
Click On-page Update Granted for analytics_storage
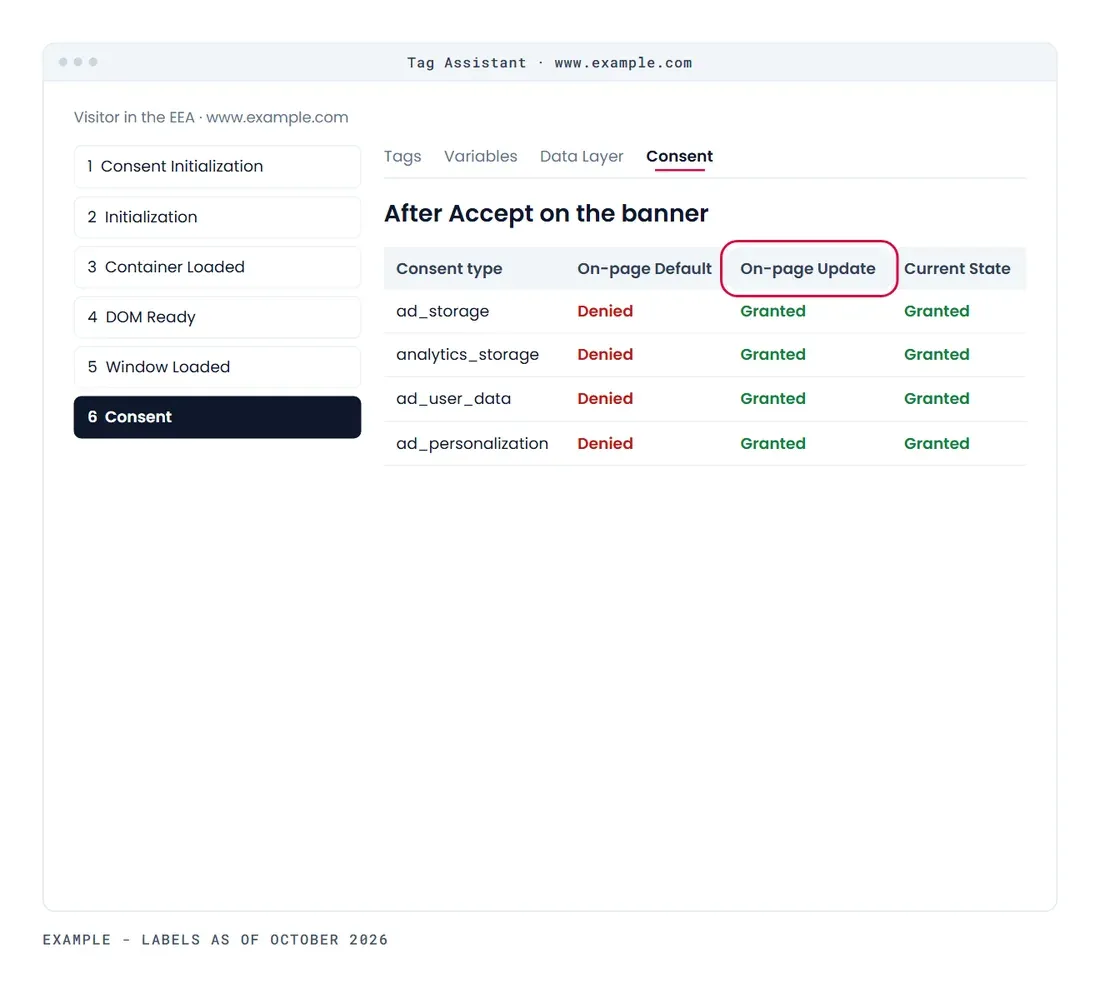click(x=772, y=355)
